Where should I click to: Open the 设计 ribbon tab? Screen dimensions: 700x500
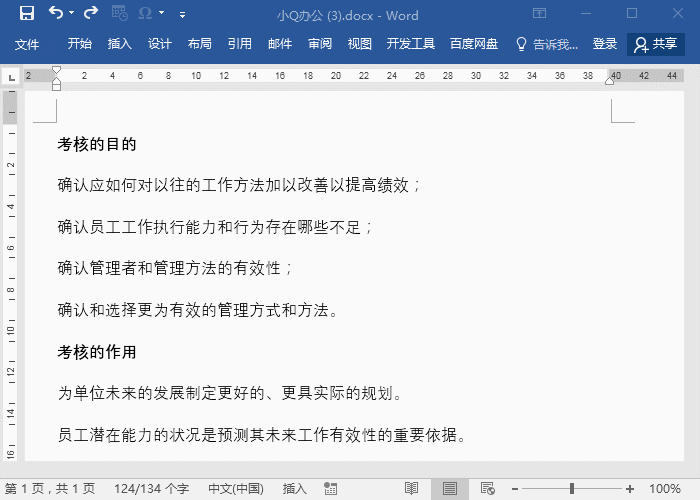[160, 44]
